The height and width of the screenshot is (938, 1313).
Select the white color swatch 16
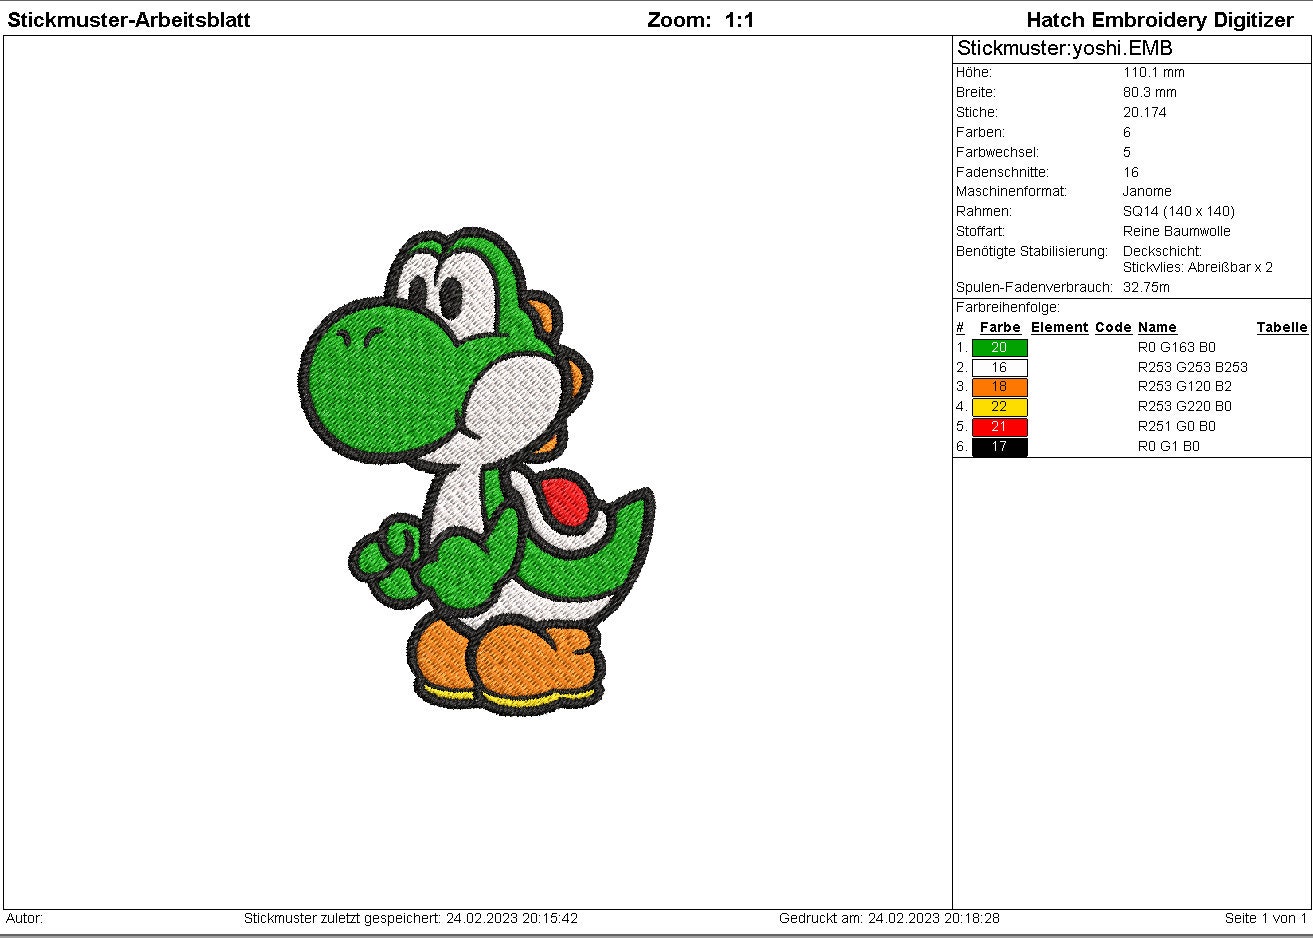[998, 367]
